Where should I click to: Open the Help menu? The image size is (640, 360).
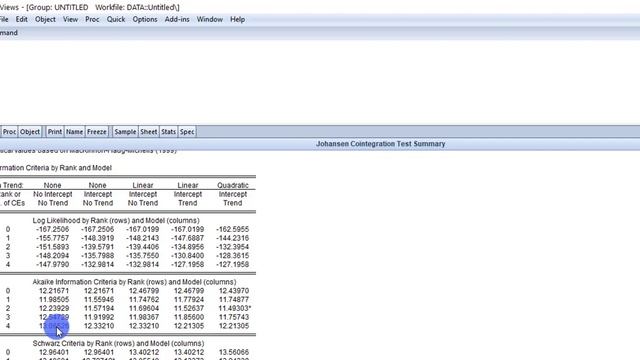tap(238, 19)
